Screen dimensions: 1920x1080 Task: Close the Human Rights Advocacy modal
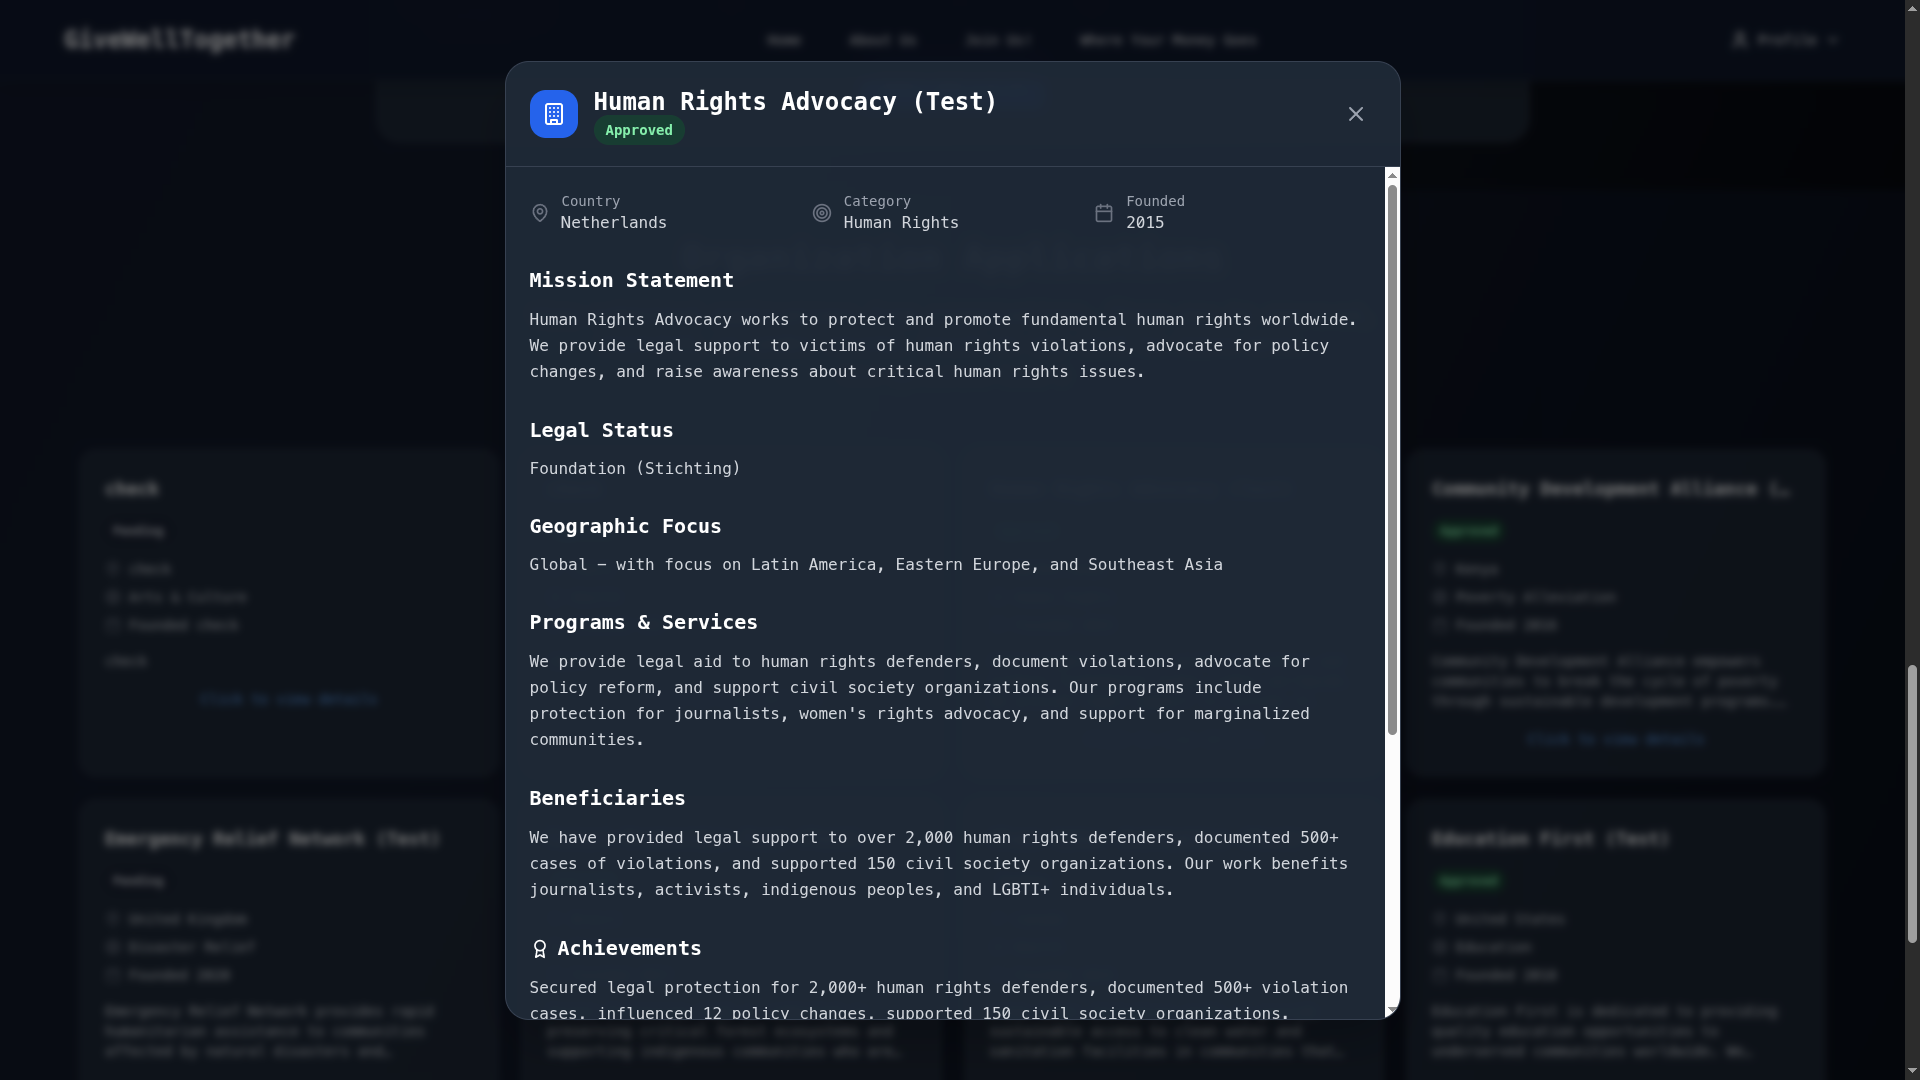pos(1355,114)
